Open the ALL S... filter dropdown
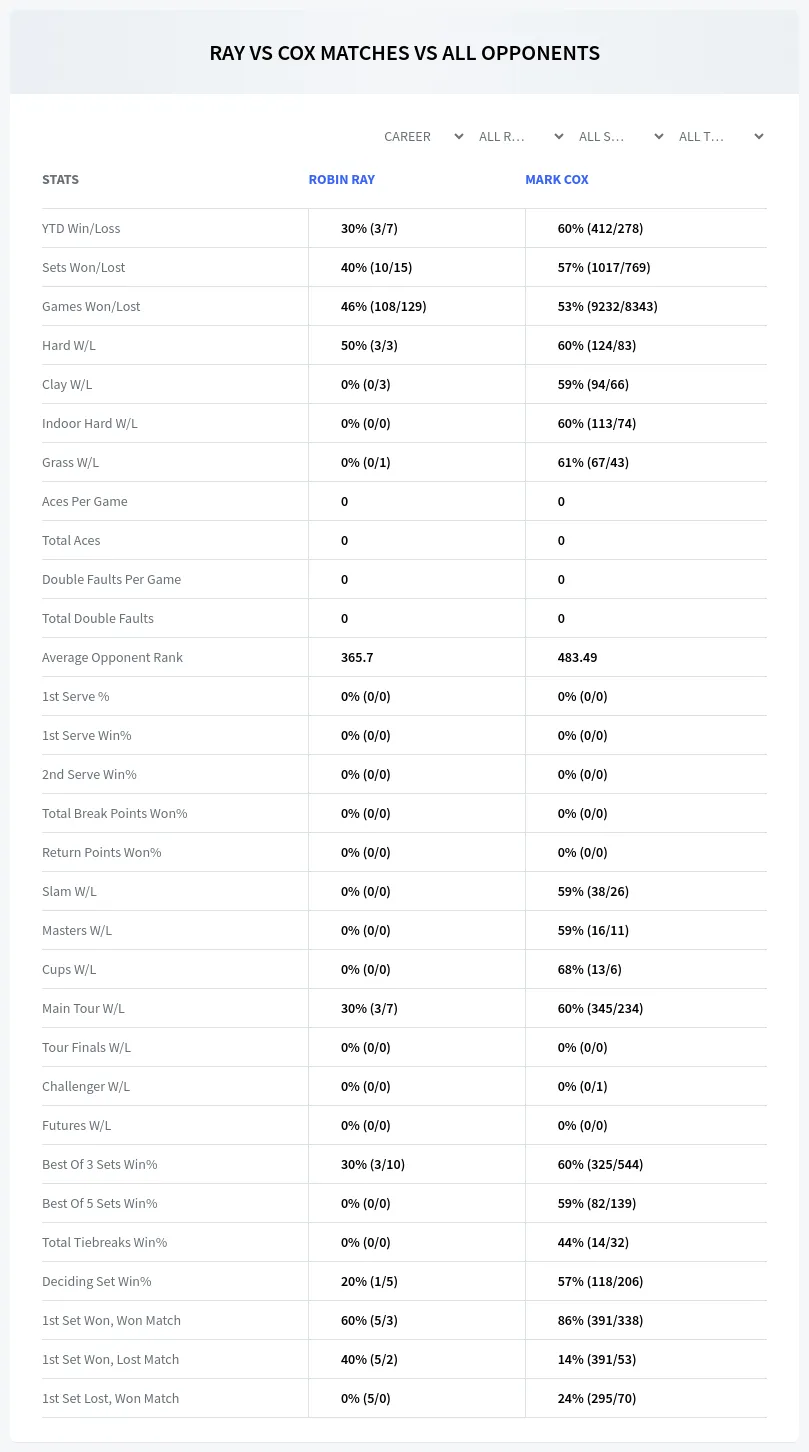The width and height of the screenshot is (809, 1452). tap(620, 137)
